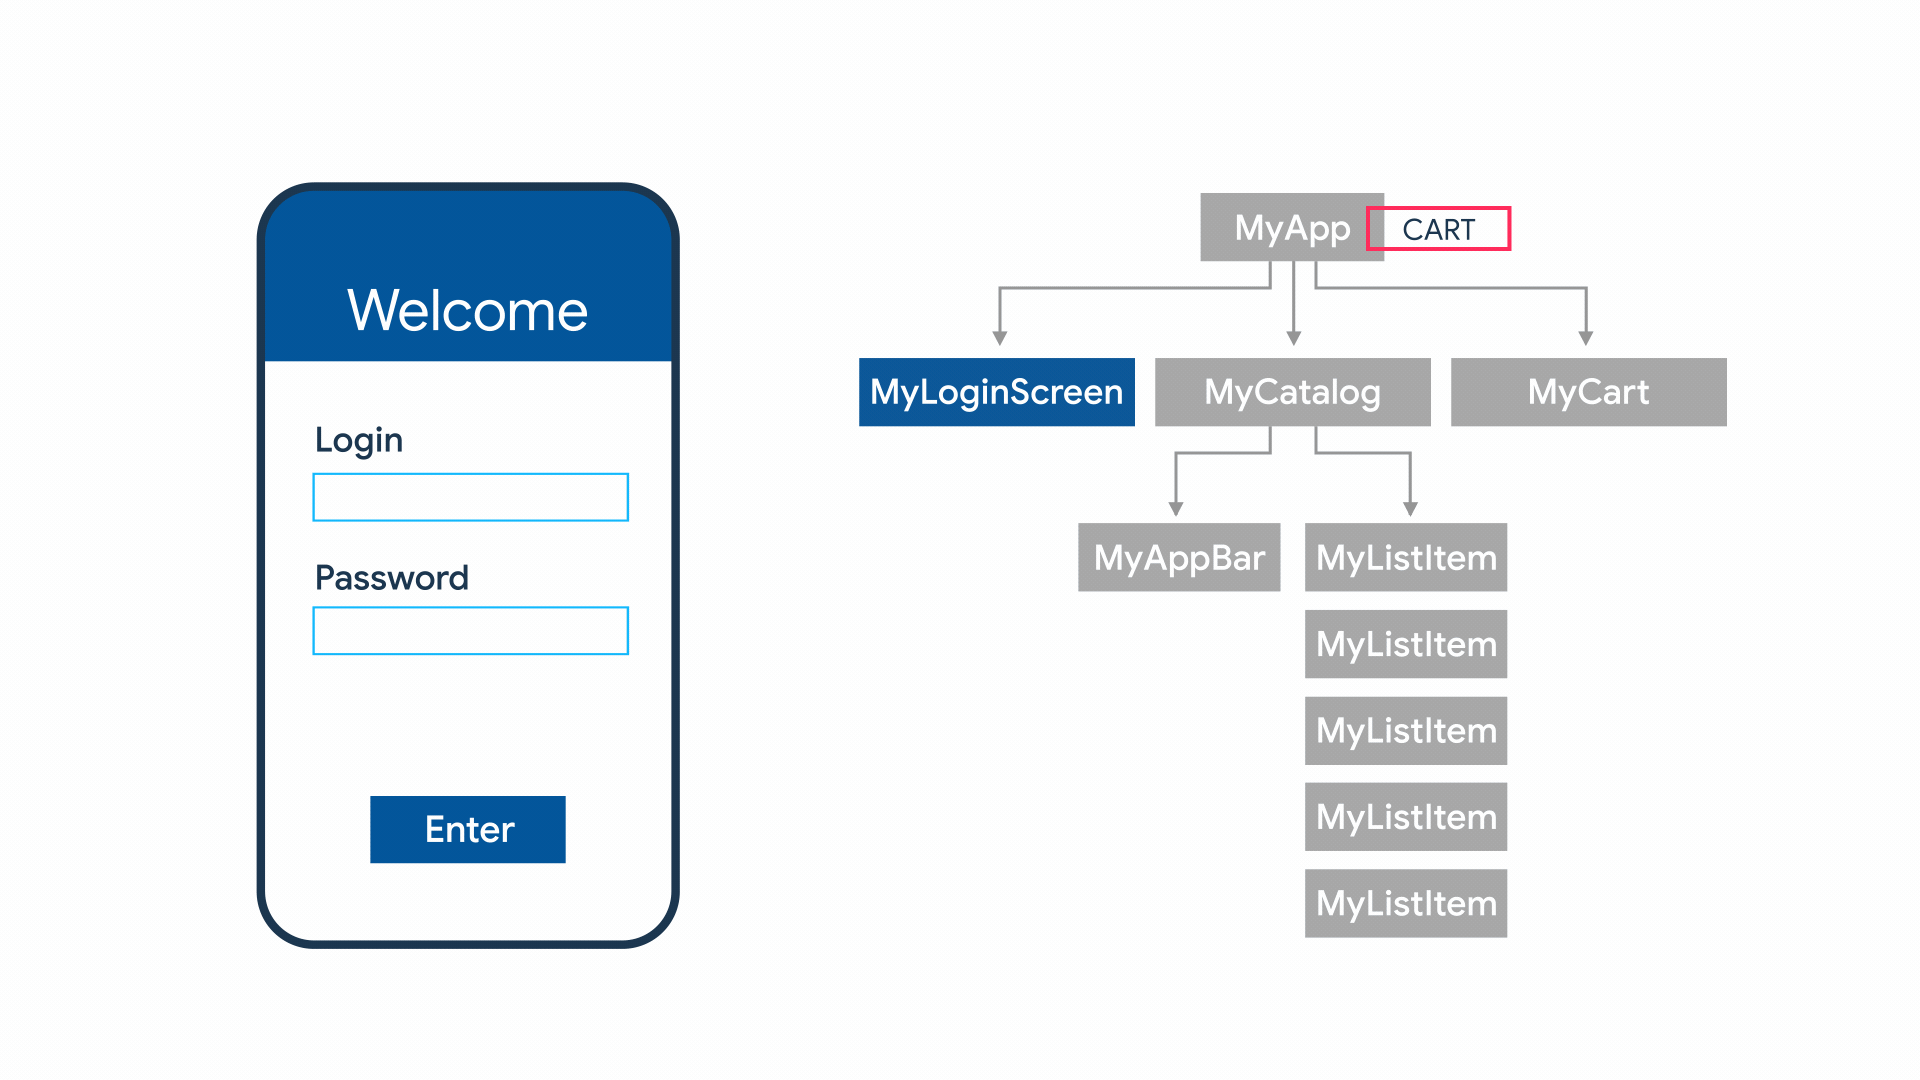The image size is (1920, 1080).
Task: Toggle the CART label visibility
Action: 1439,228
